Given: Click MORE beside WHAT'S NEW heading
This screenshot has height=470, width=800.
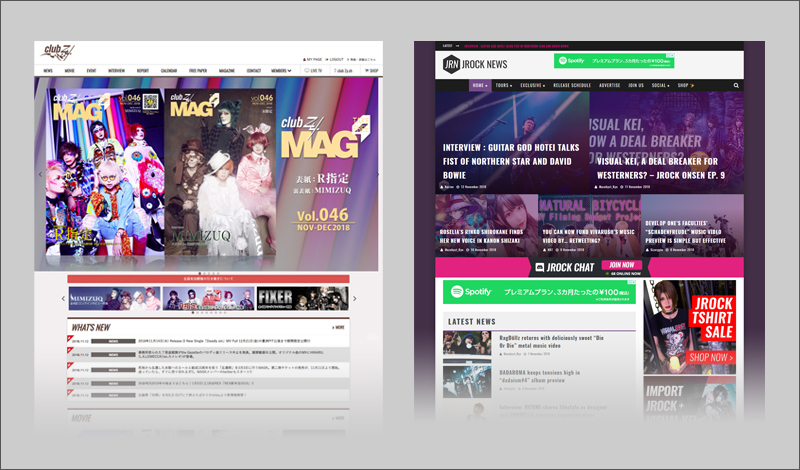Looking at the screenshot, I should (x=339, y=327).
